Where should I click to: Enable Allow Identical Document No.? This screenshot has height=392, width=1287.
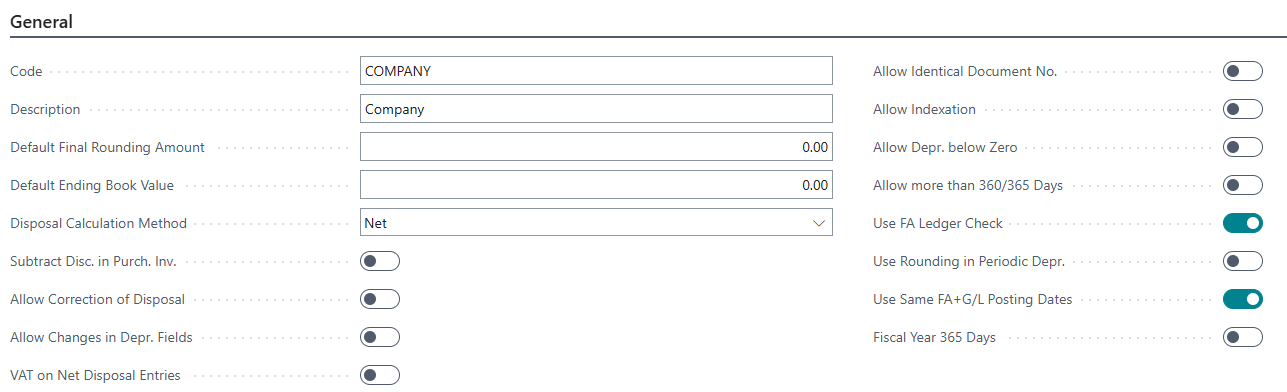click(1243, 71)
